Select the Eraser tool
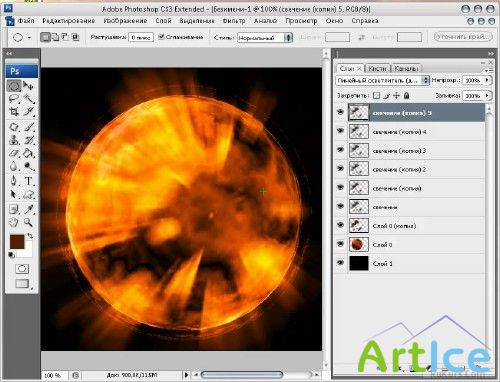The width and height of the screenshot is (500, 382). [x=14, y=153]
